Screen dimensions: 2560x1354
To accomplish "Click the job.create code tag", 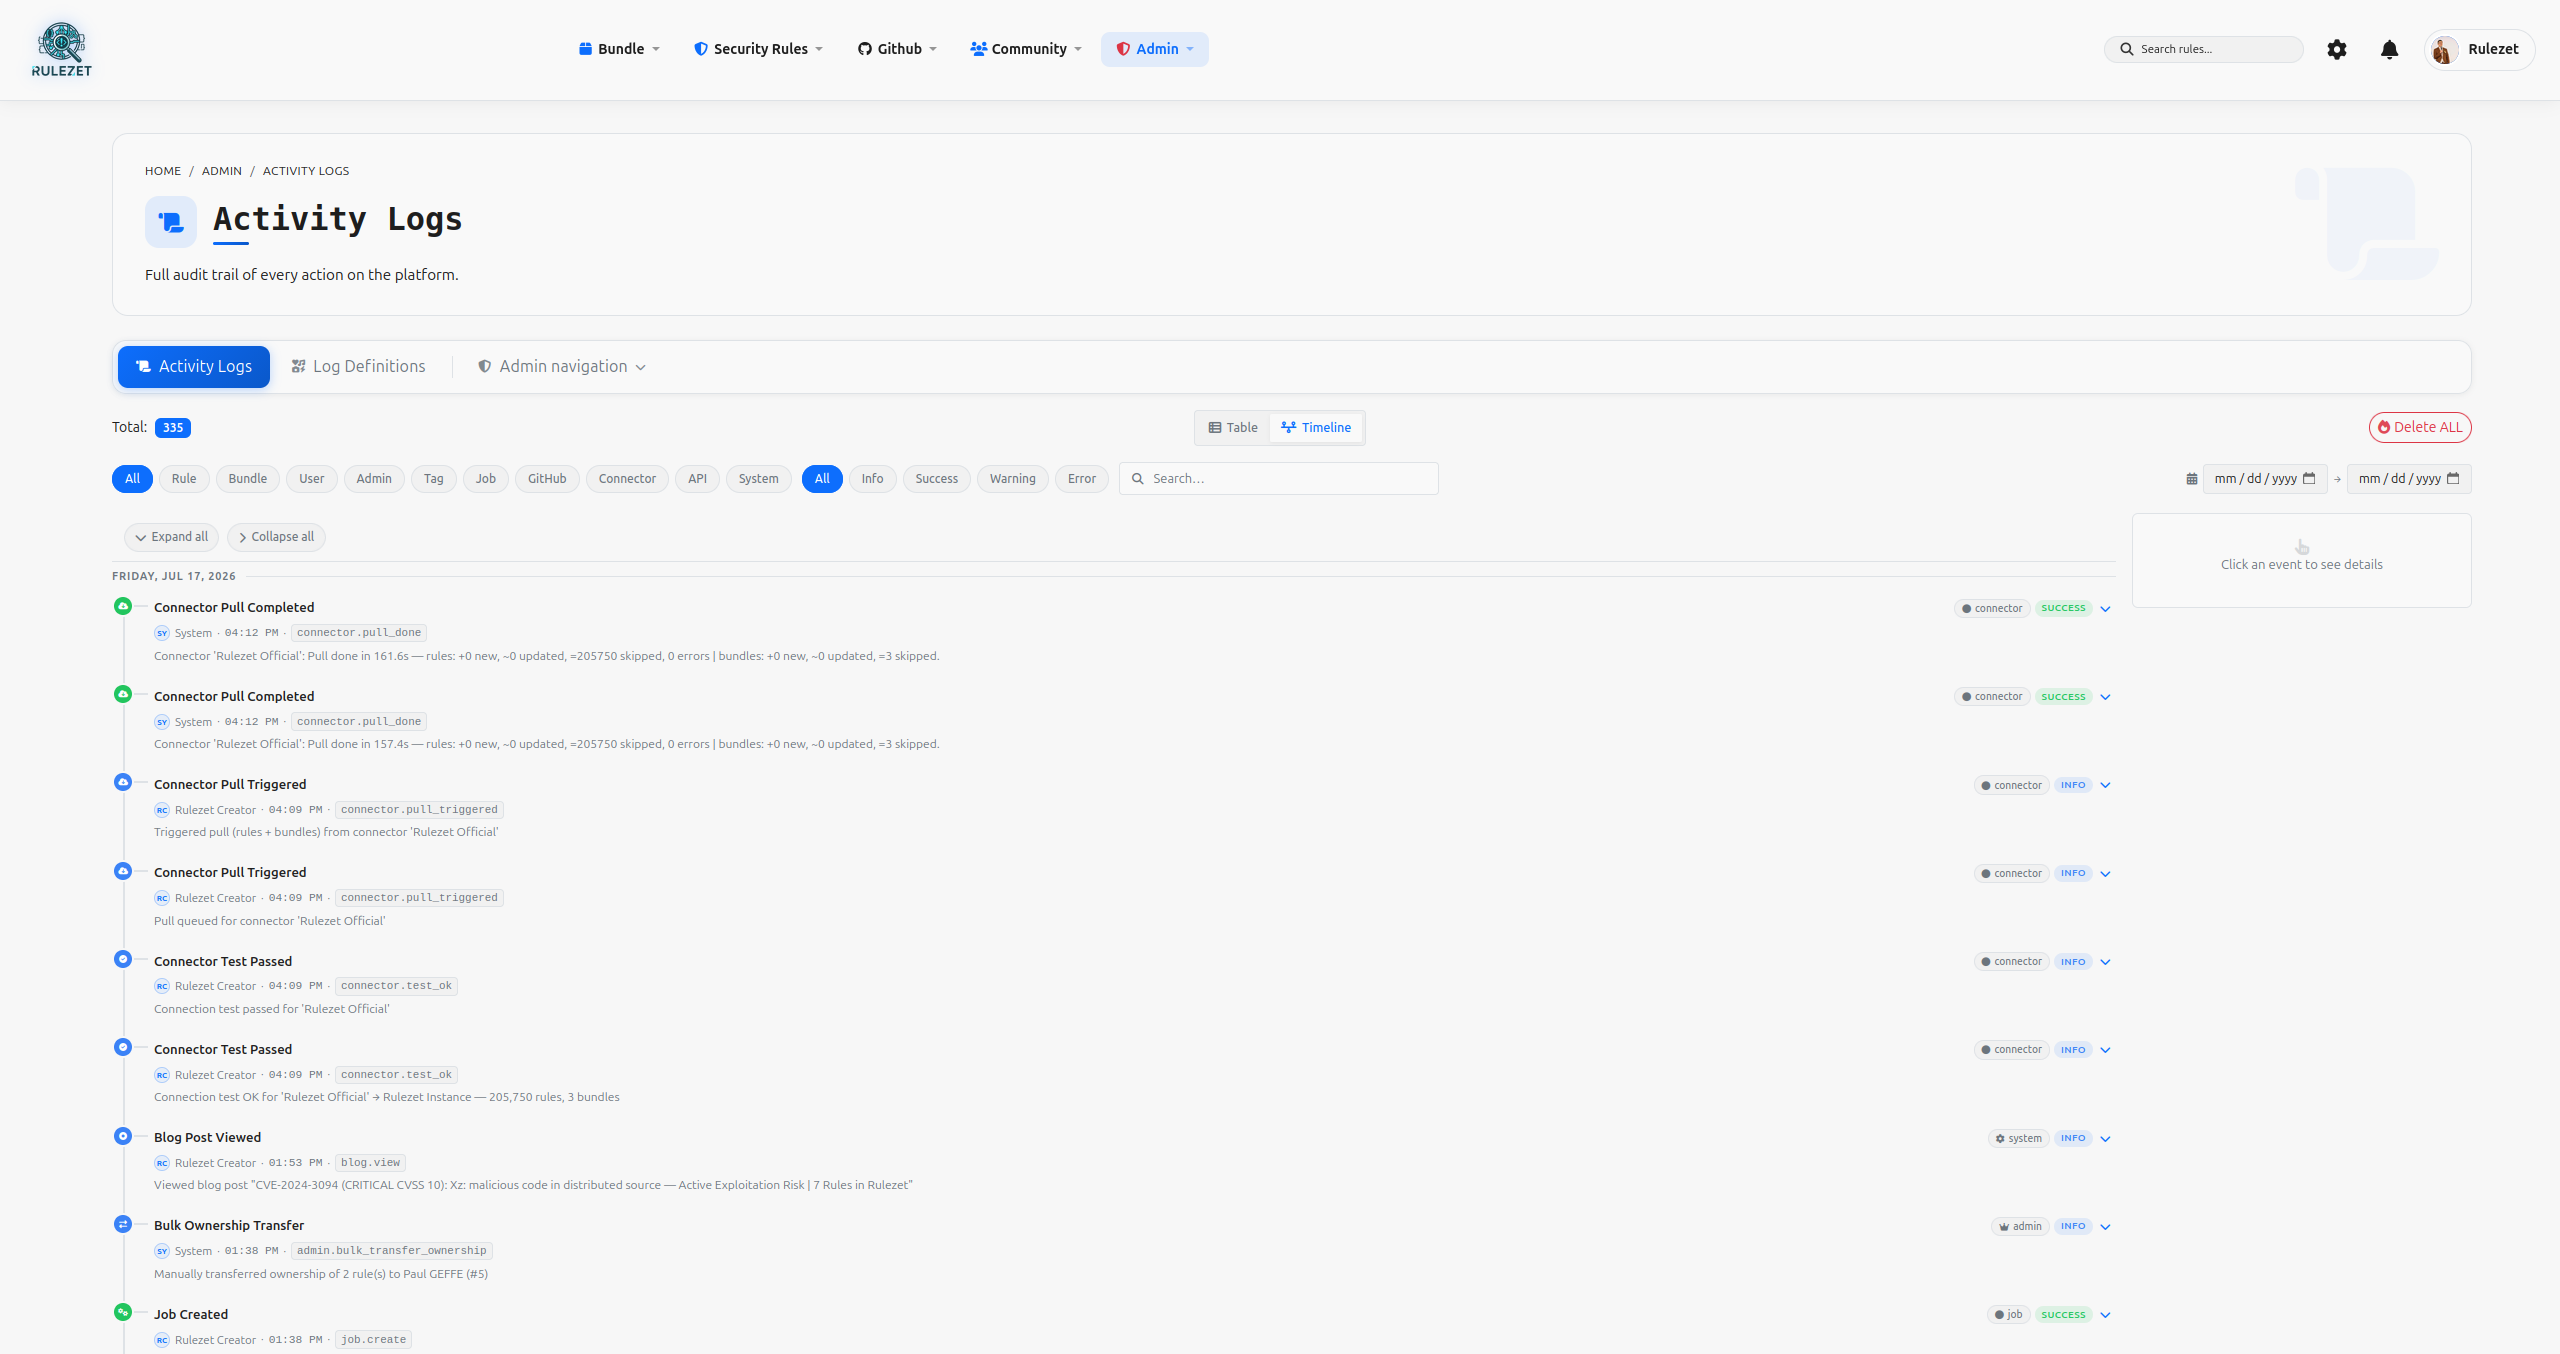I will point(373,1340).
